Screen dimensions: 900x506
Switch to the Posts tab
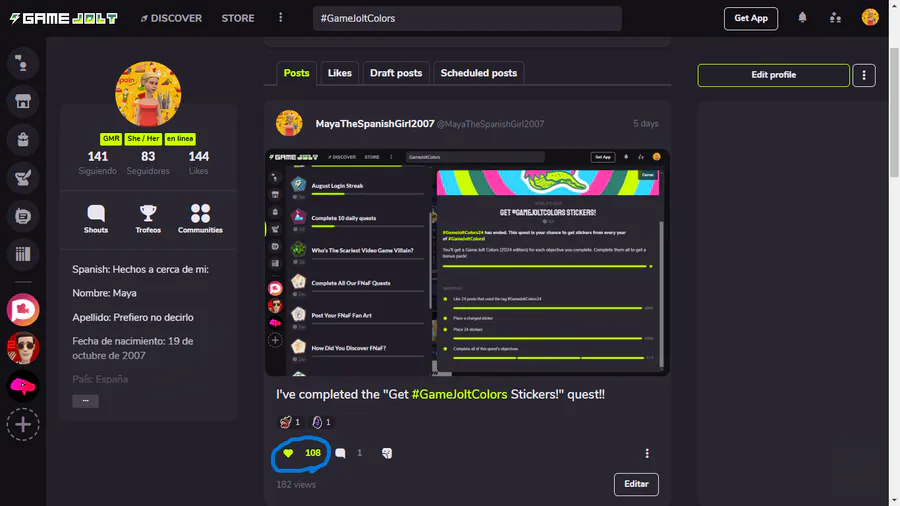[x=296, y=73]
